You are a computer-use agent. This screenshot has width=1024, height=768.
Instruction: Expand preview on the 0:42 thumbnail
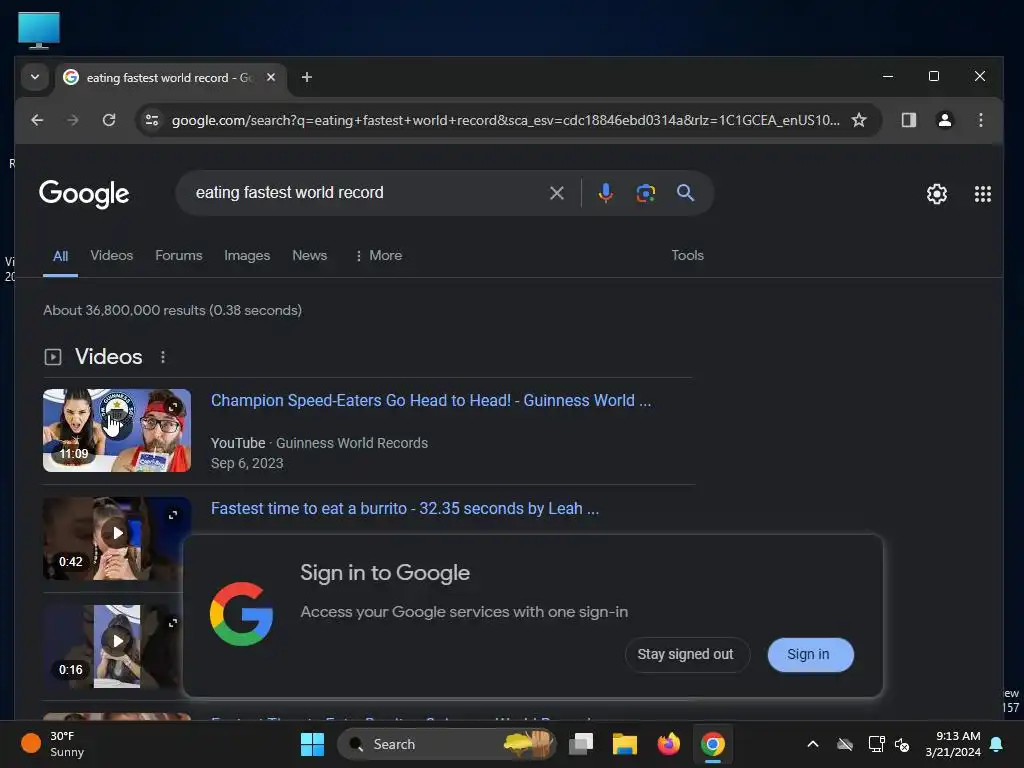(173, 515)
